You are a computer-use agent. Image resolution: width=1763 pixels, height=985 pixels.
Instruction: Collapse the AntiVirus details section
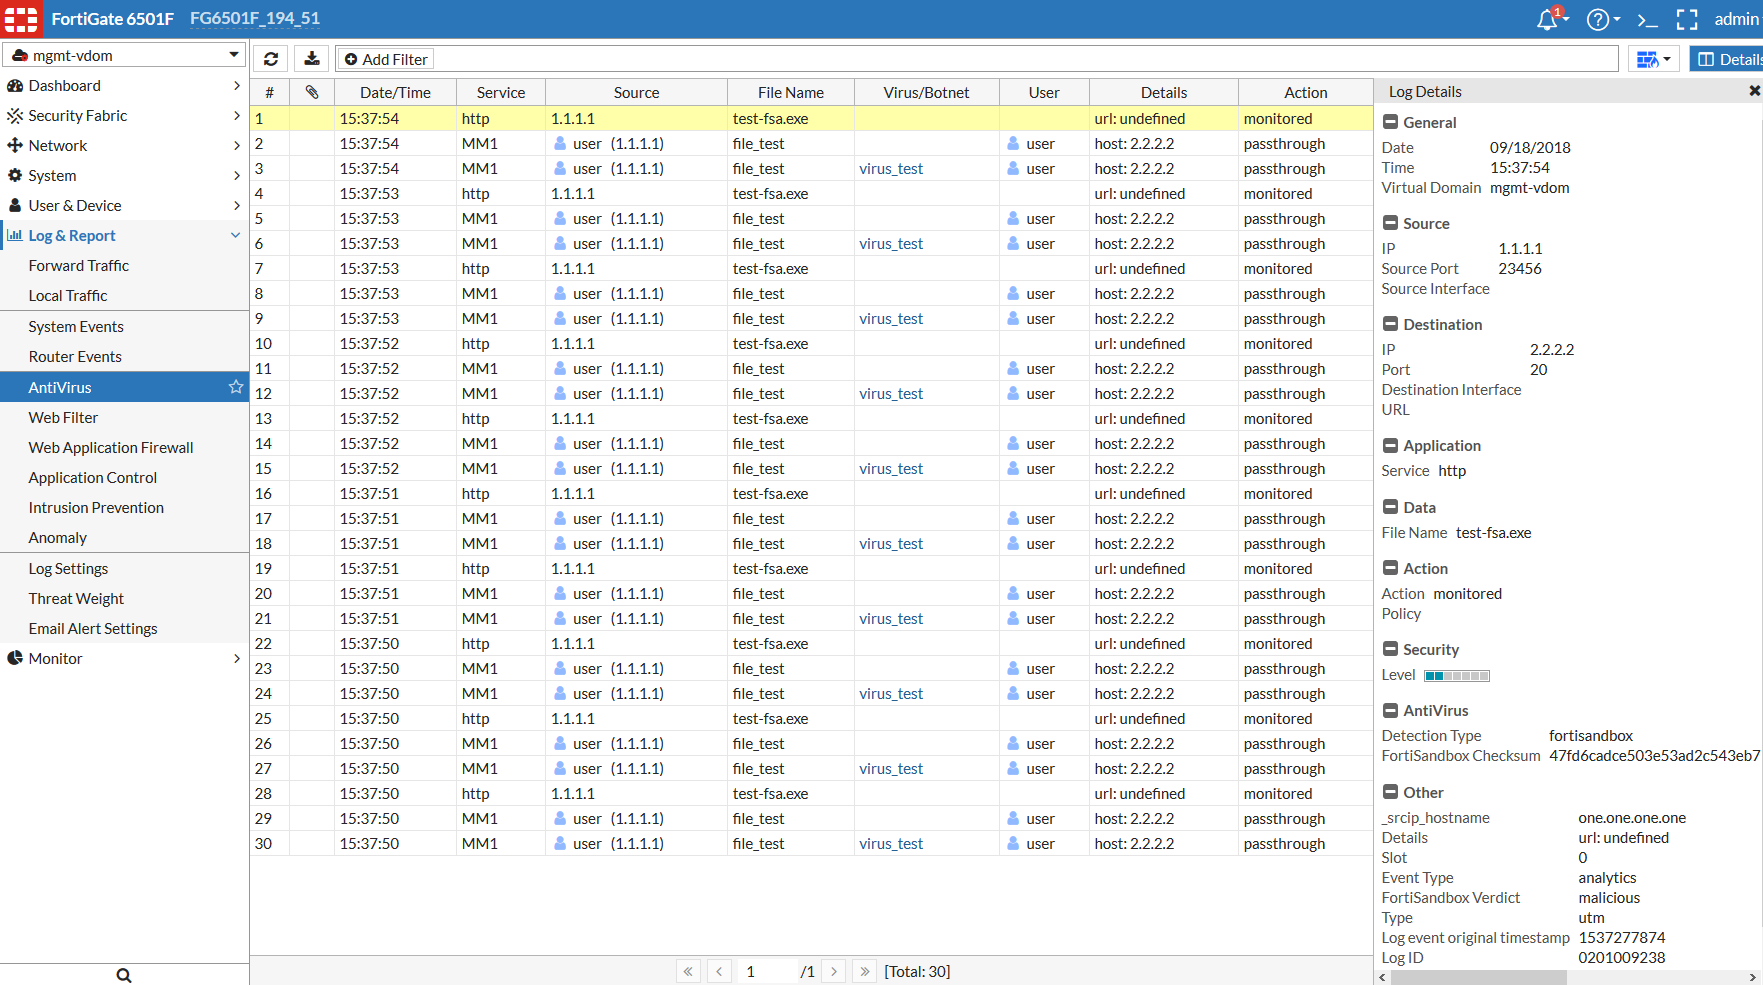tap(1390, 710)
